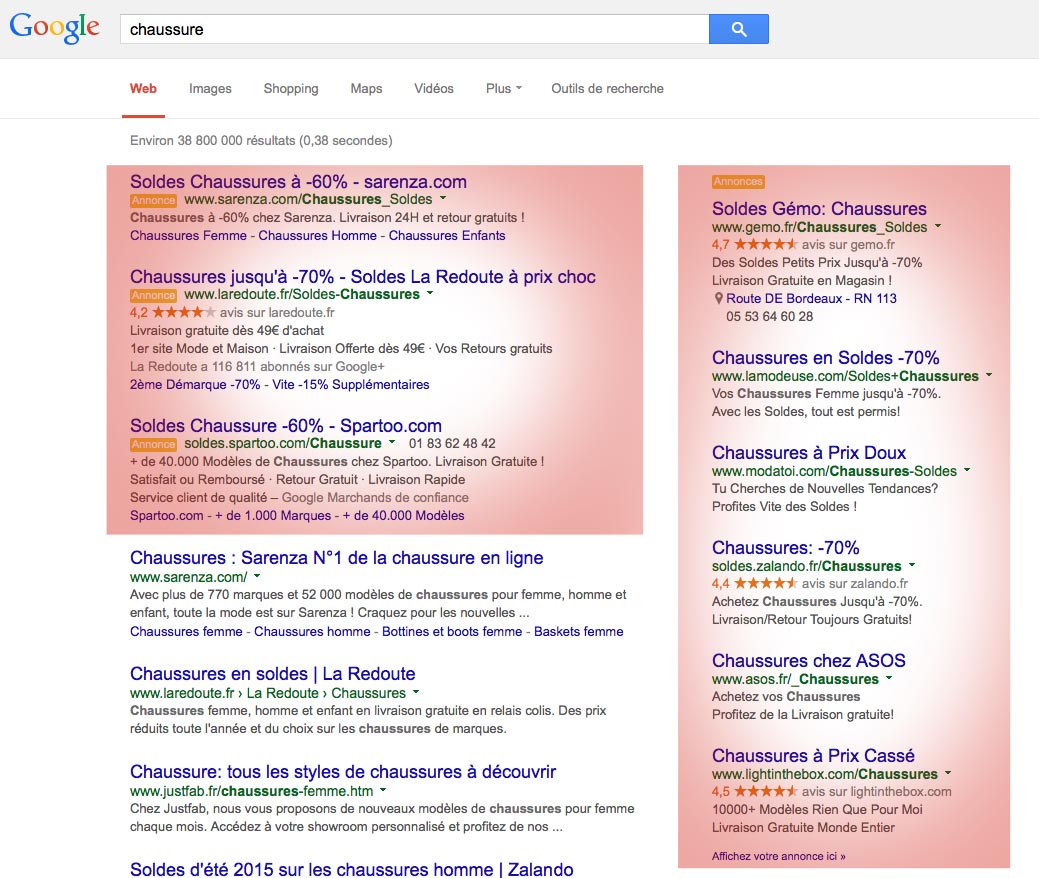1039x878 pixels.
Task: Click the Annonce badge on the La Redoute ad
Action: (x=153, y=295)
